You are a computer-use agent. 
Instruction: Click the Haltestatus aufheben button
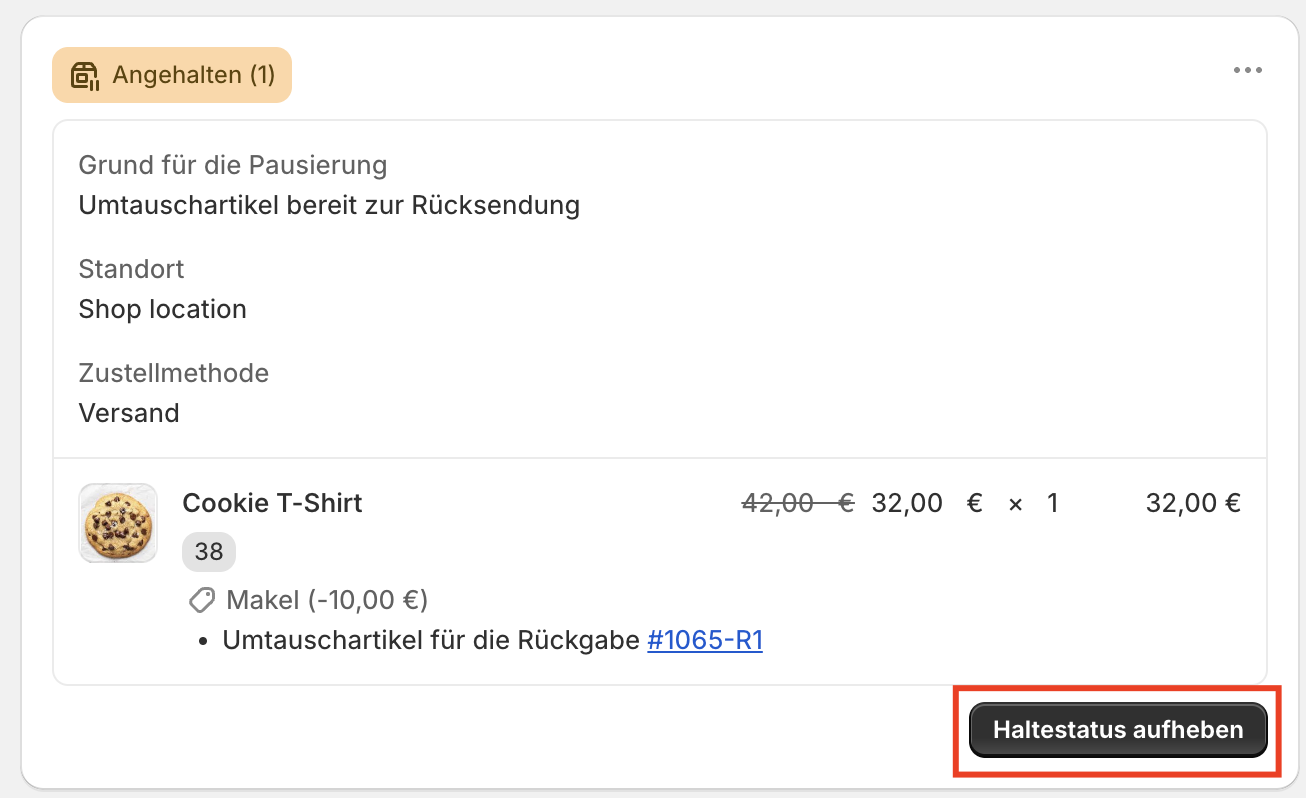1118,730
